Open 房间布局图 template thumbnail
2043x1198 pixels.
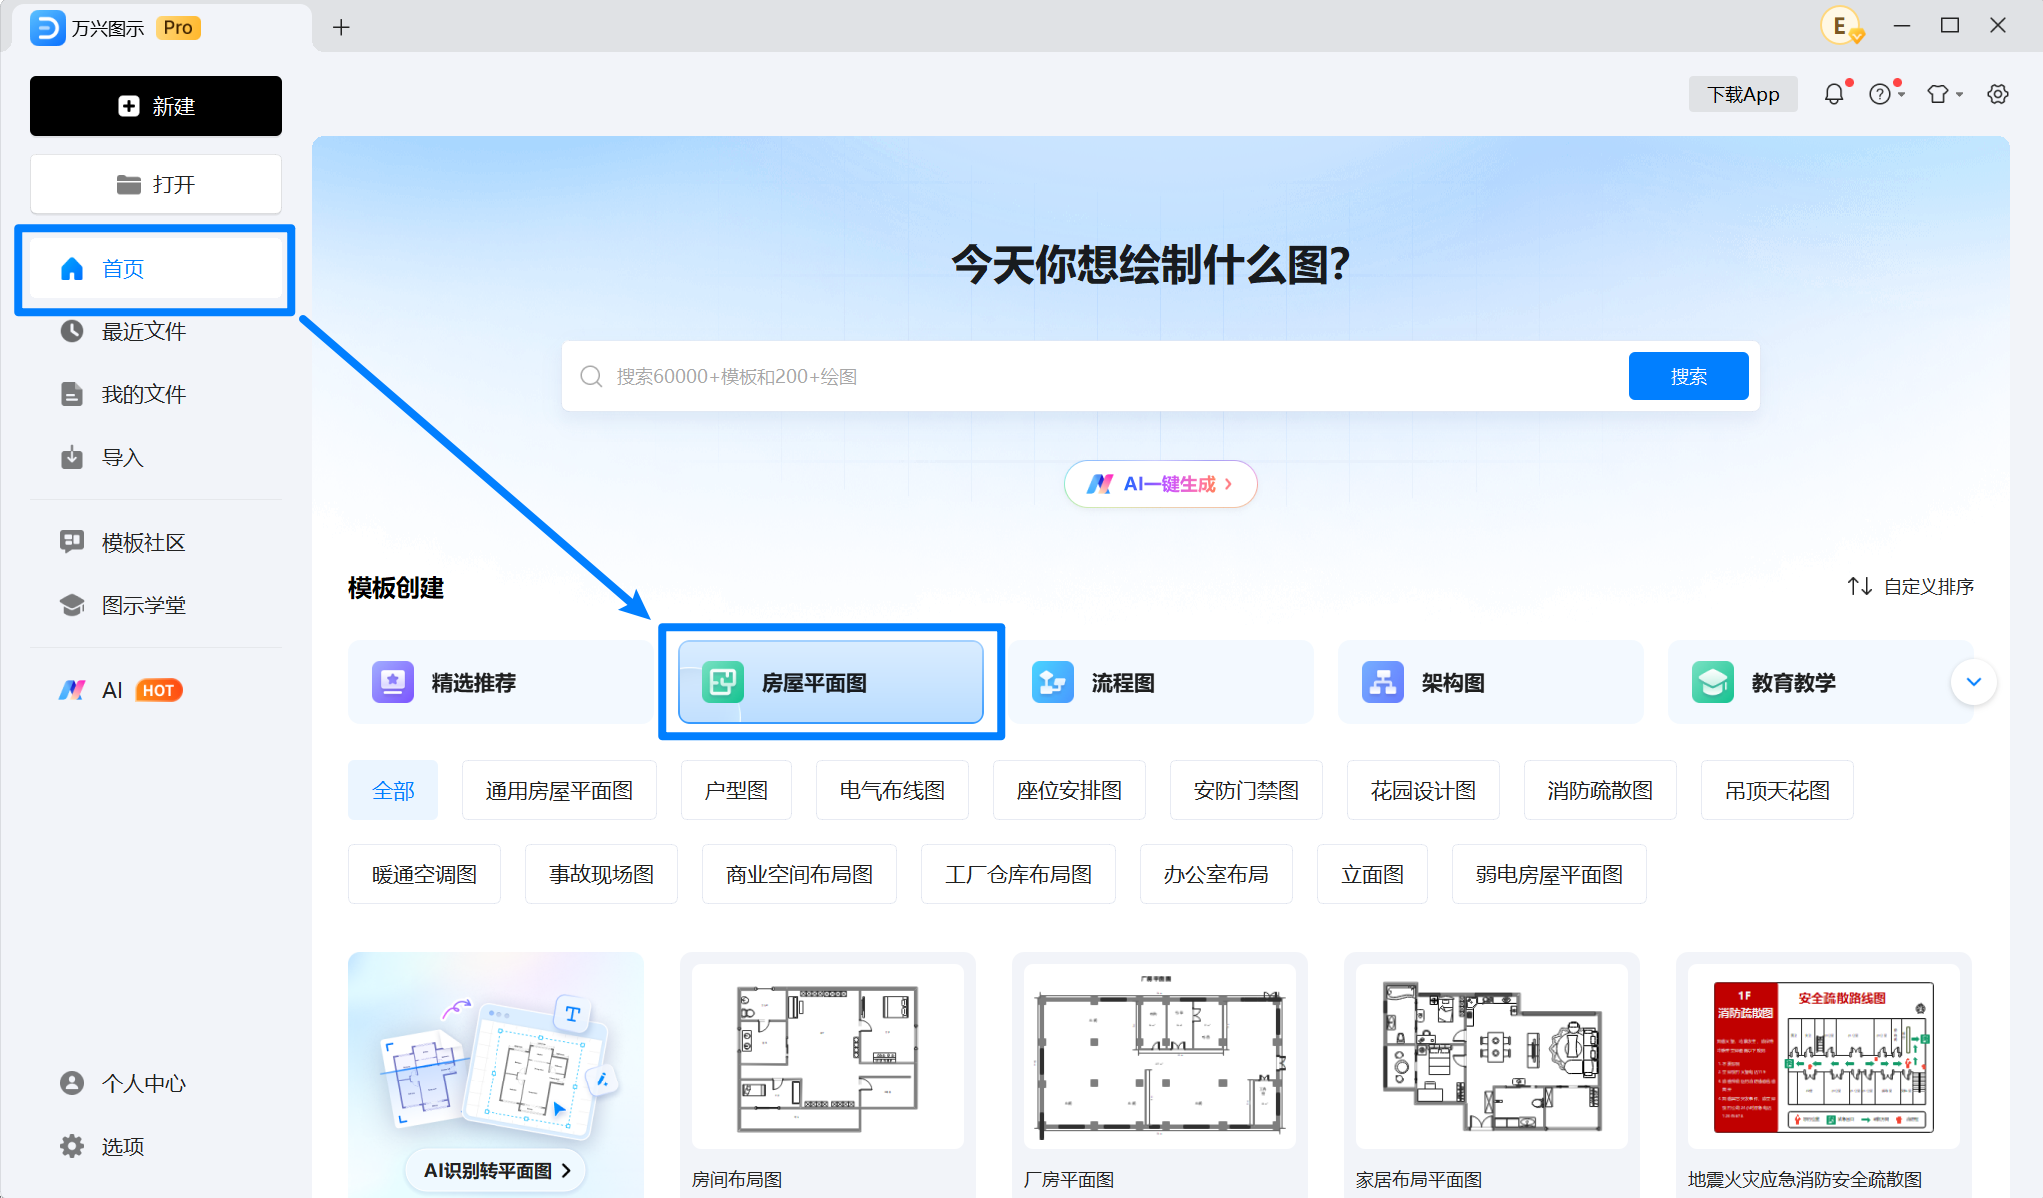(x=828, y=1056)
